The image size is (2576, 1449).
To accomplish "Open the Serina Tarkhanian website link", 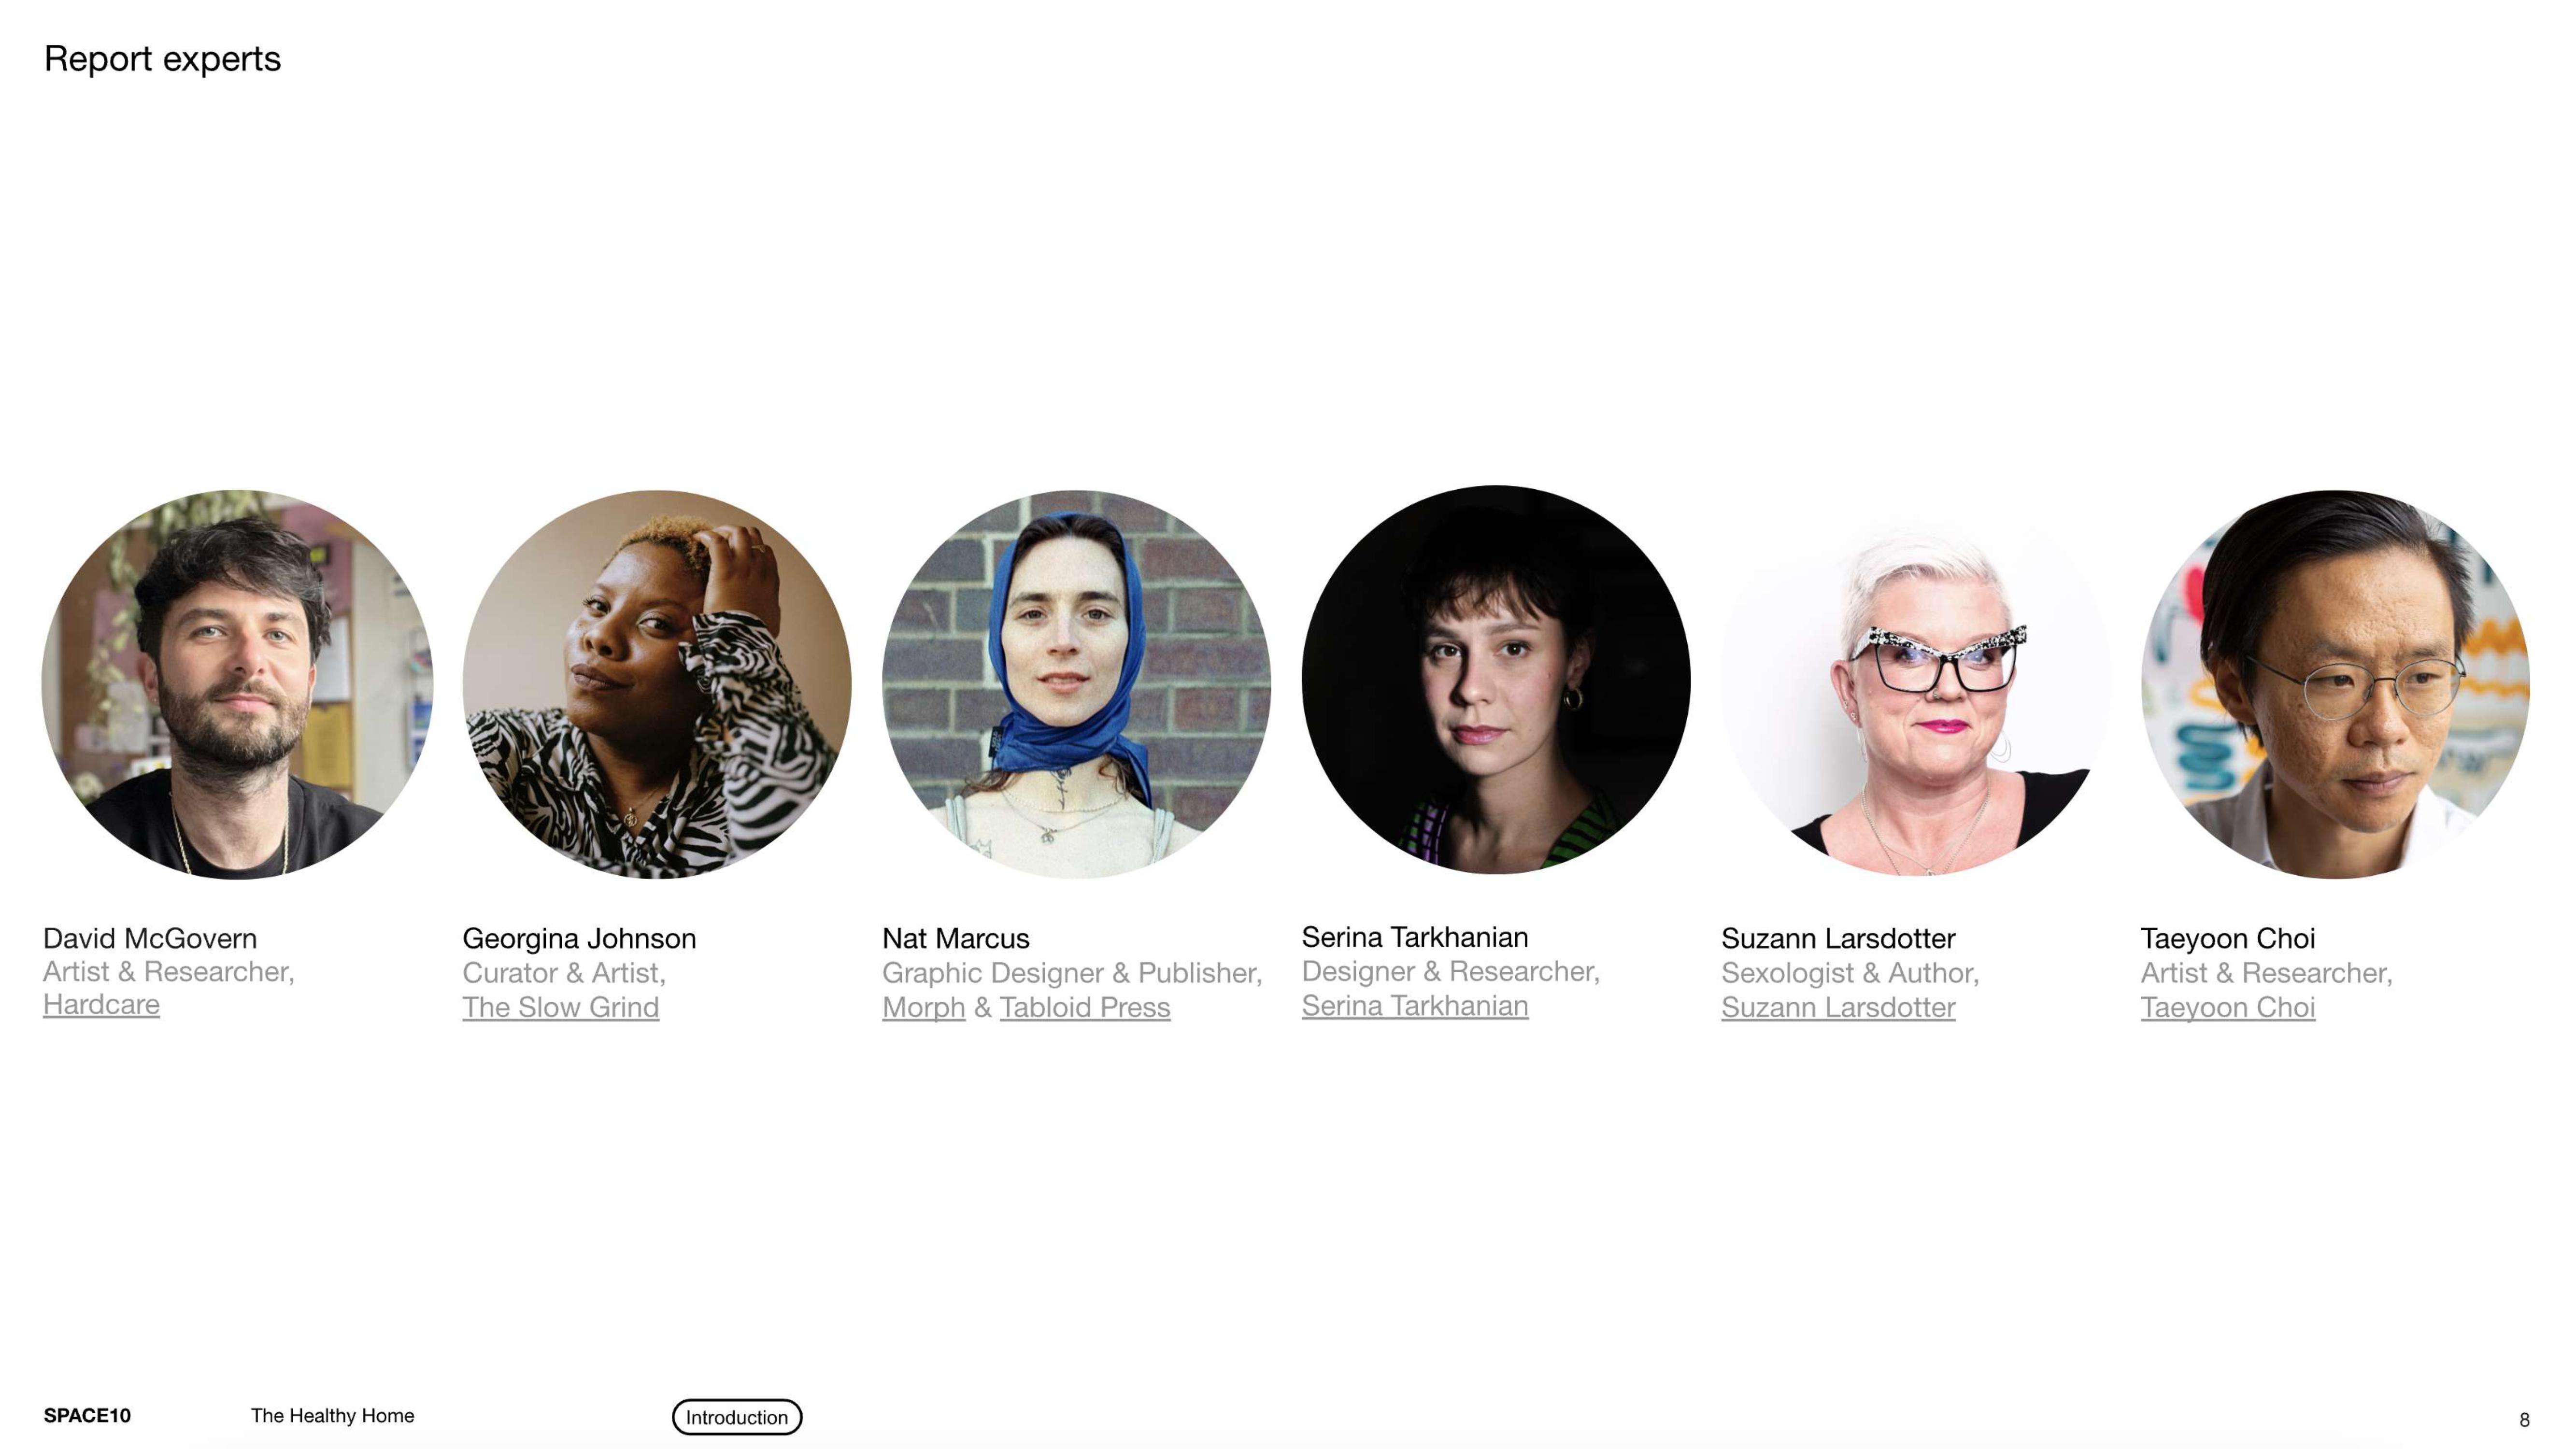I will (x=1414, y=1005).
